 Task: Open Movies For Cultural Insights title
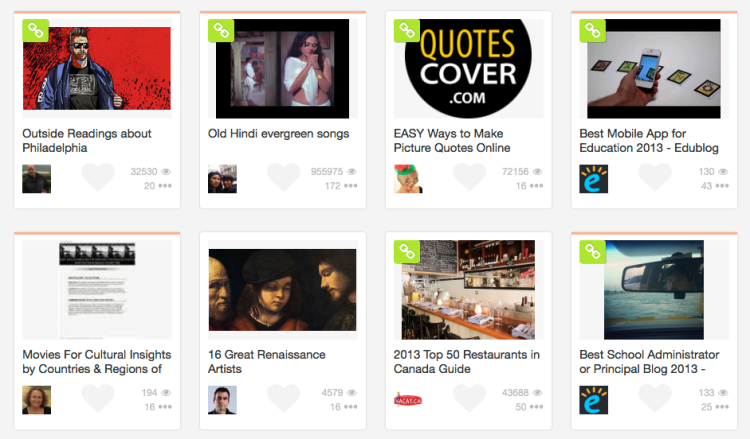(97, 362)
